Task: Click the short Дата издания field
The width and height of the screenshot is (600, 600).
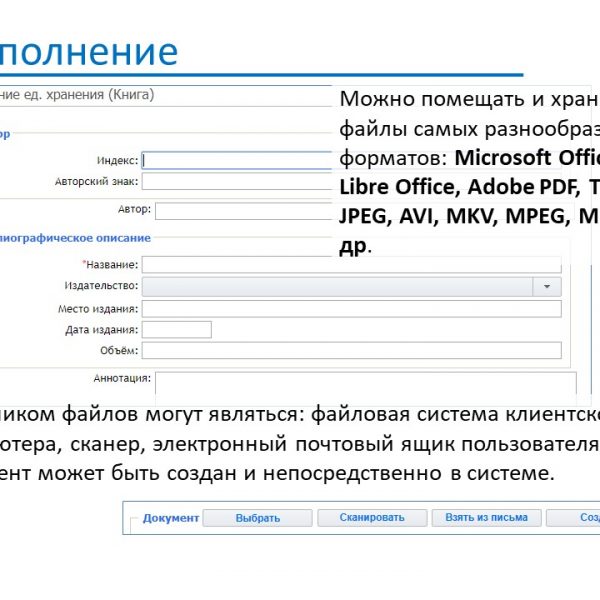Action: (177, 330)
